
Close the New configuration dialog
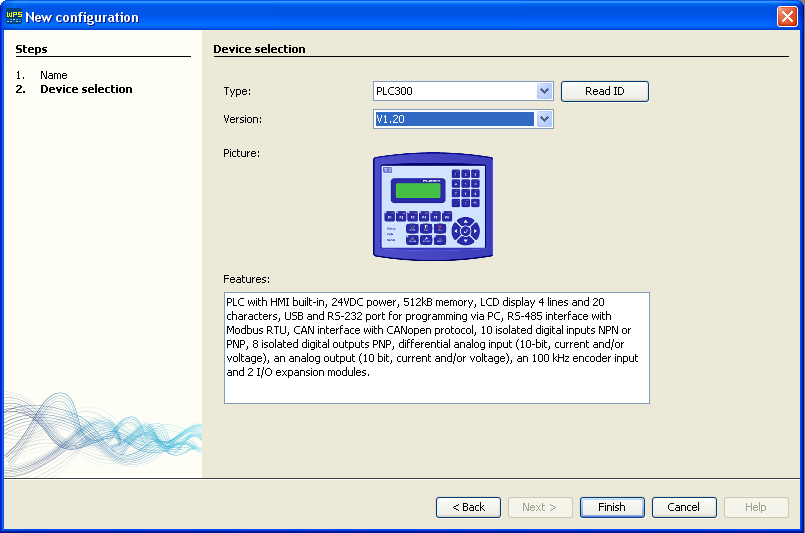click(787, 17)
